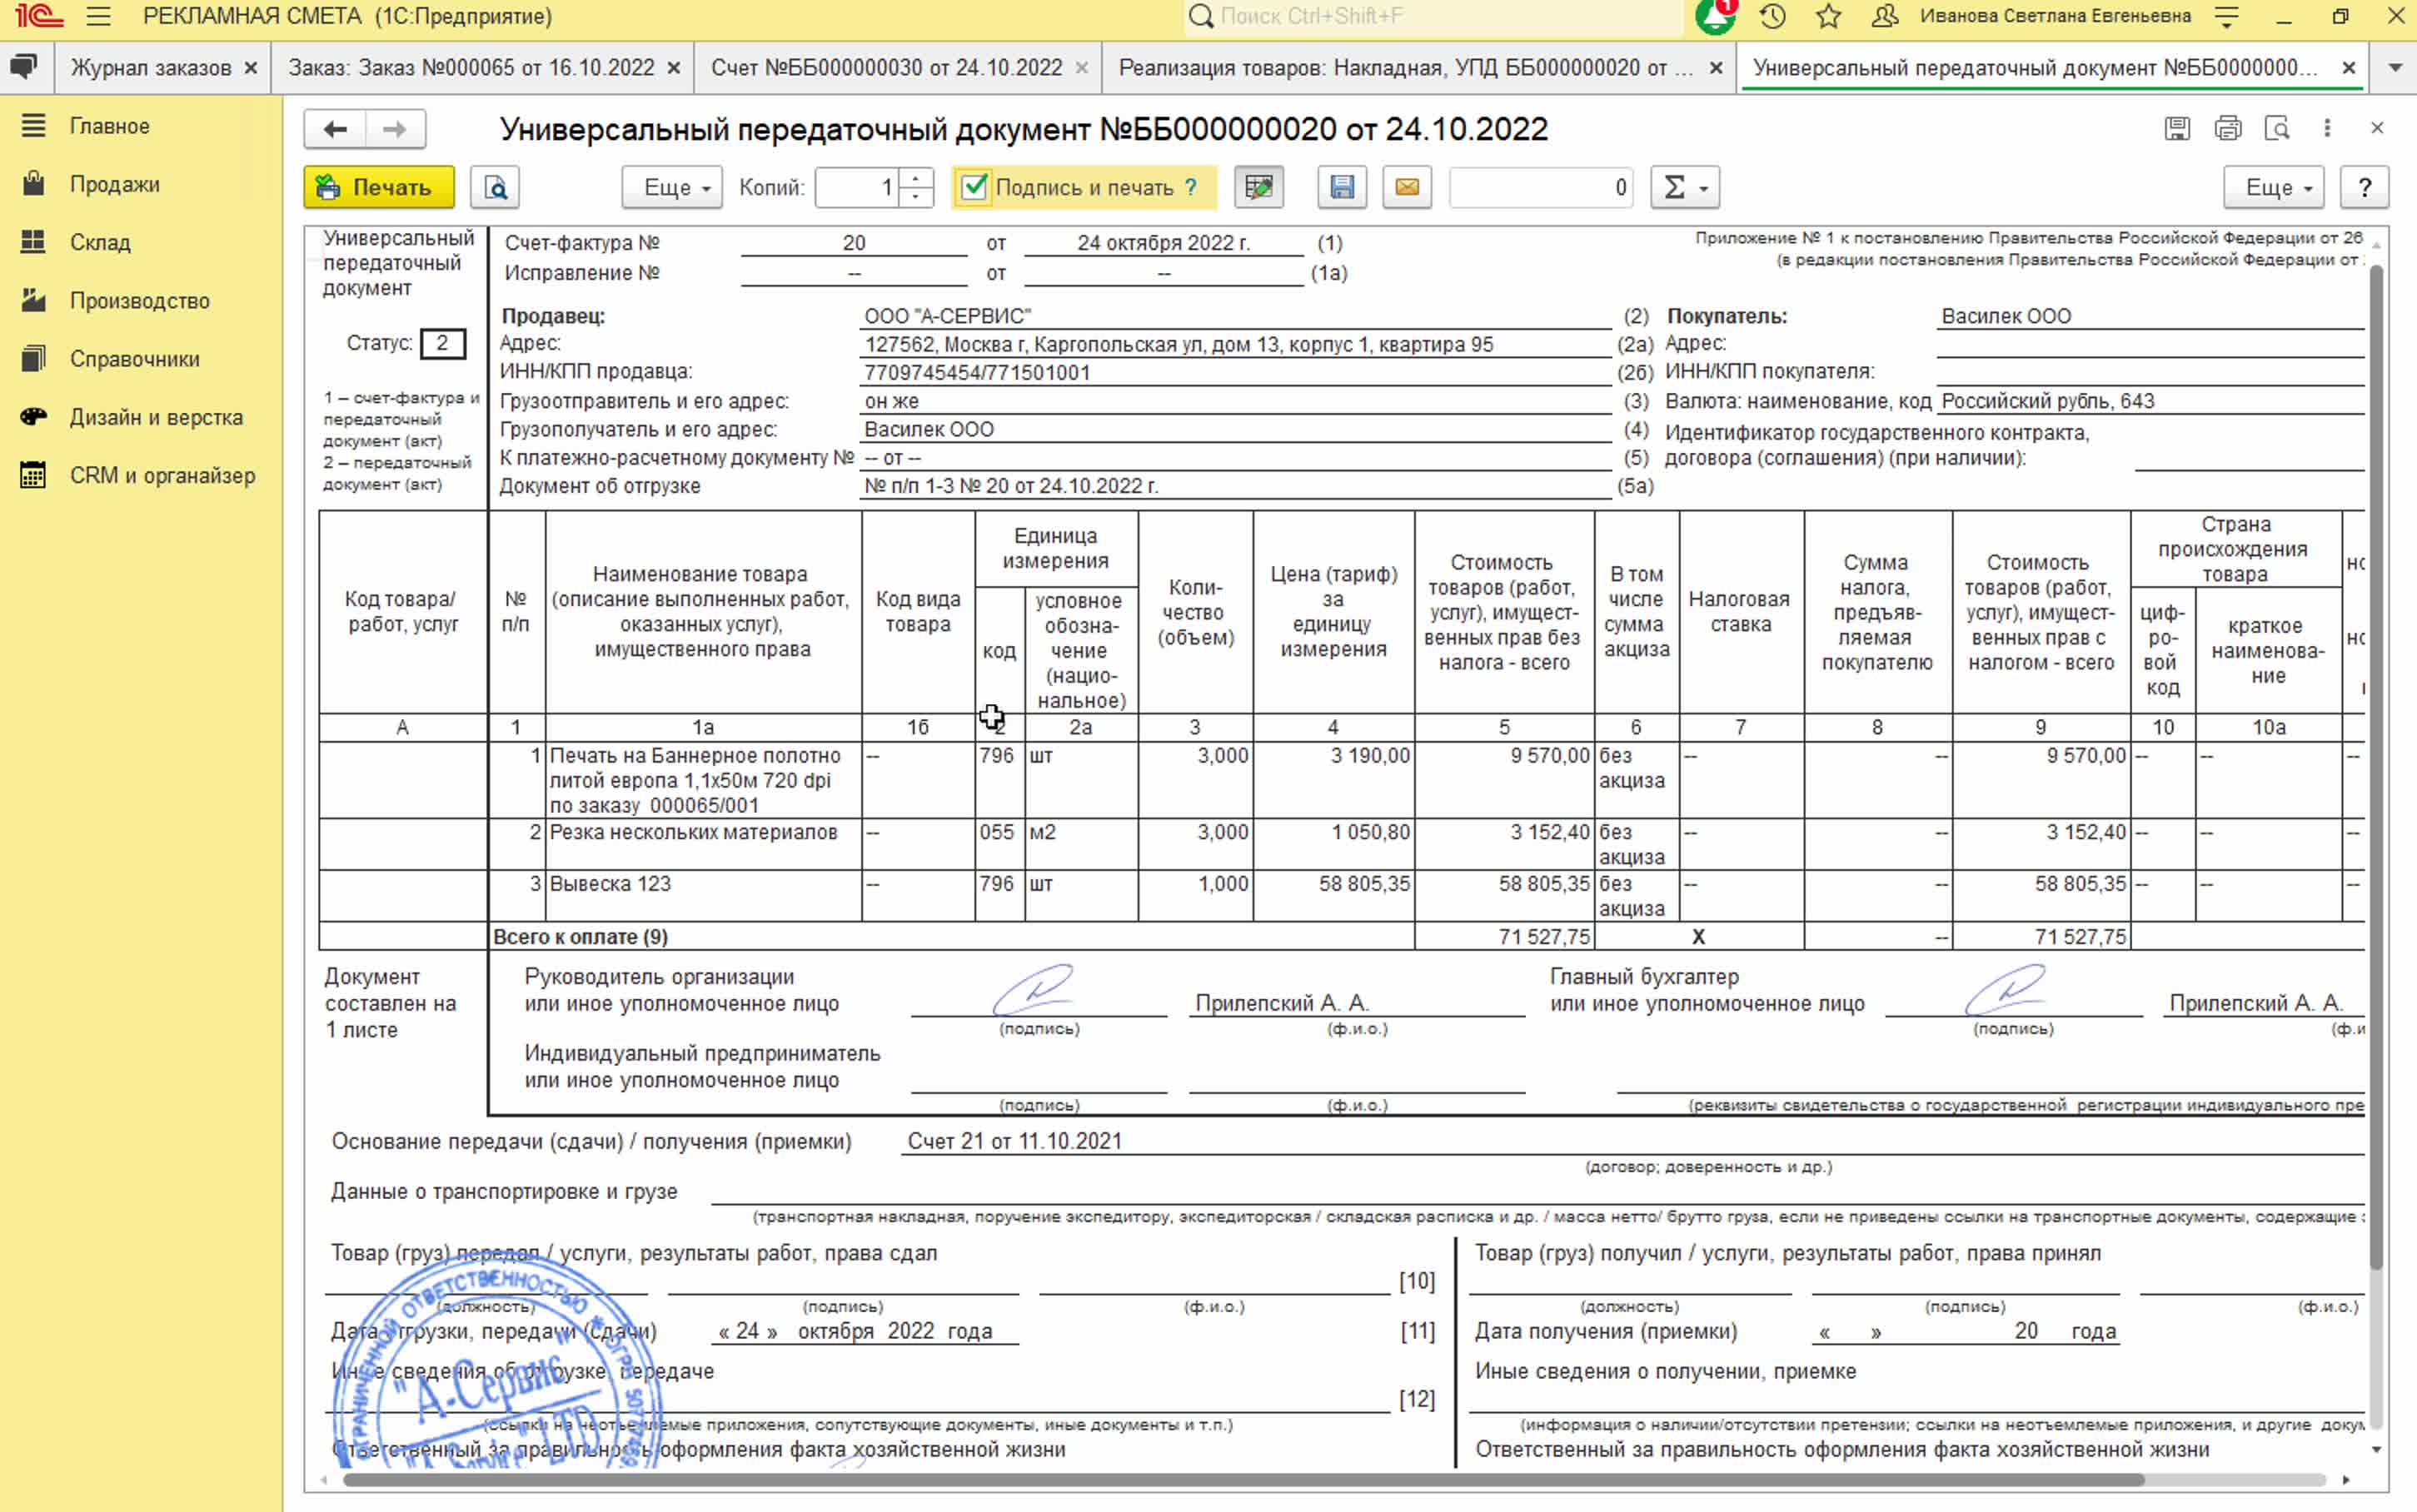Switch to the Реализация товаров tab
This screenshot has width=2417, height=1512.
[1406, 68]
